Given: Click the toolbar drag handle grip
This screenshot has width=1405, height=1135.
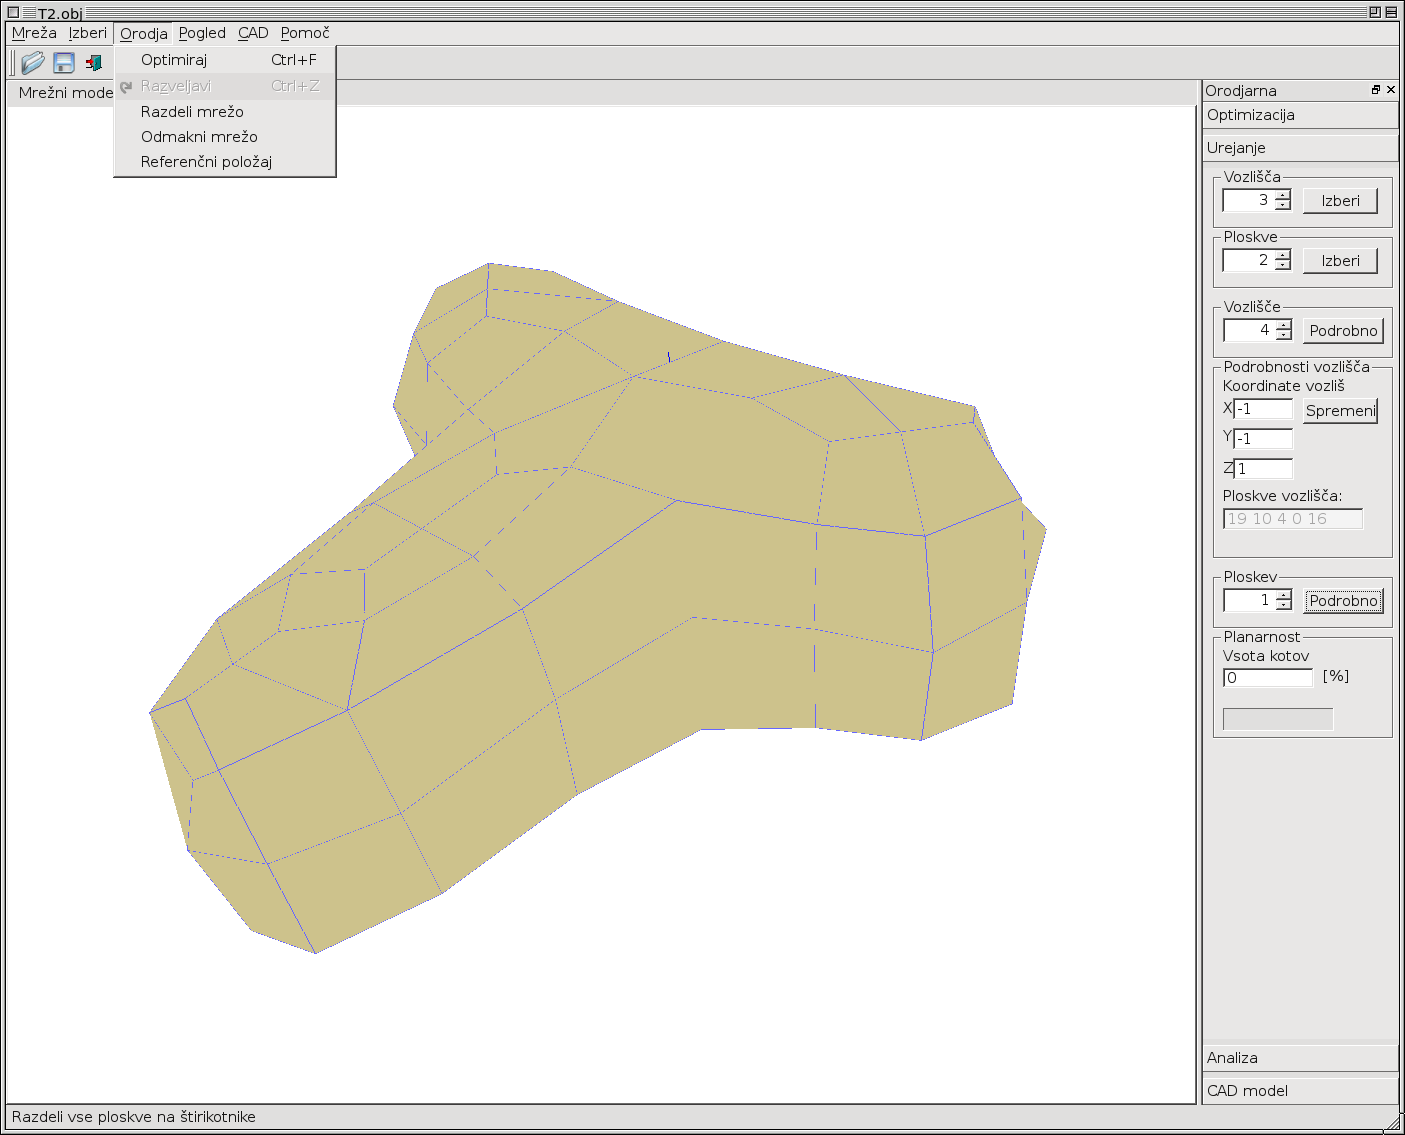Looking at the screenshot, I should (x=12, y=63).
